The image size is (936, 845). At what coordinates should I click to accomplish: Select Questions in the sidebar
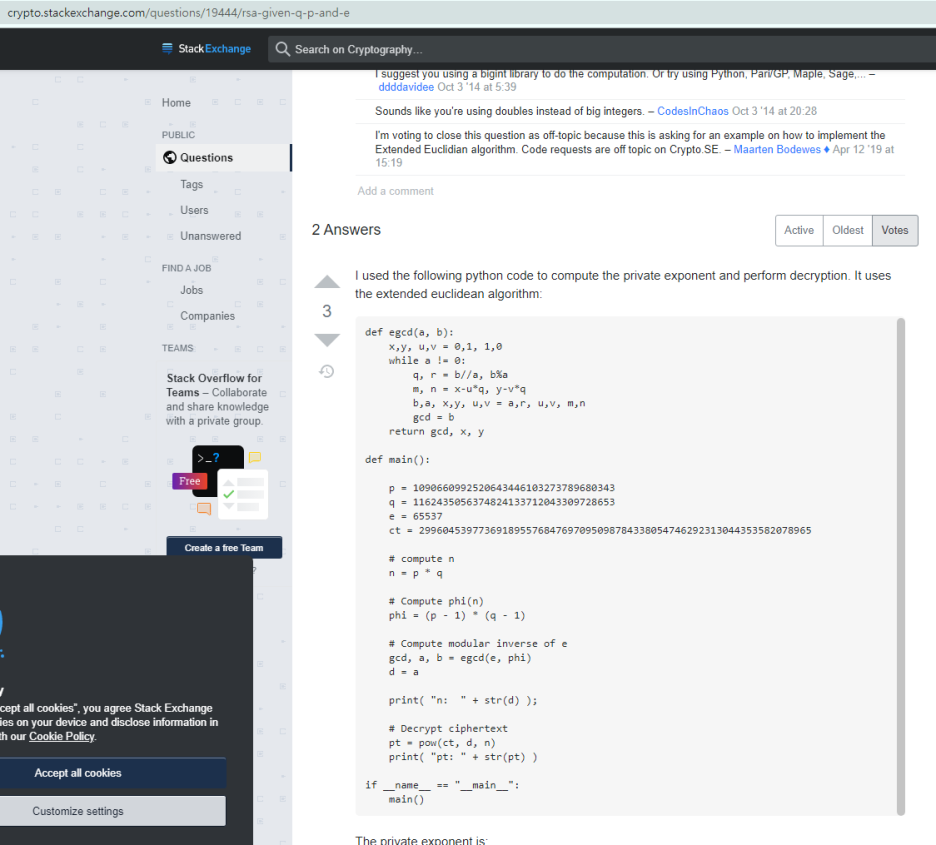coord(224,158)
